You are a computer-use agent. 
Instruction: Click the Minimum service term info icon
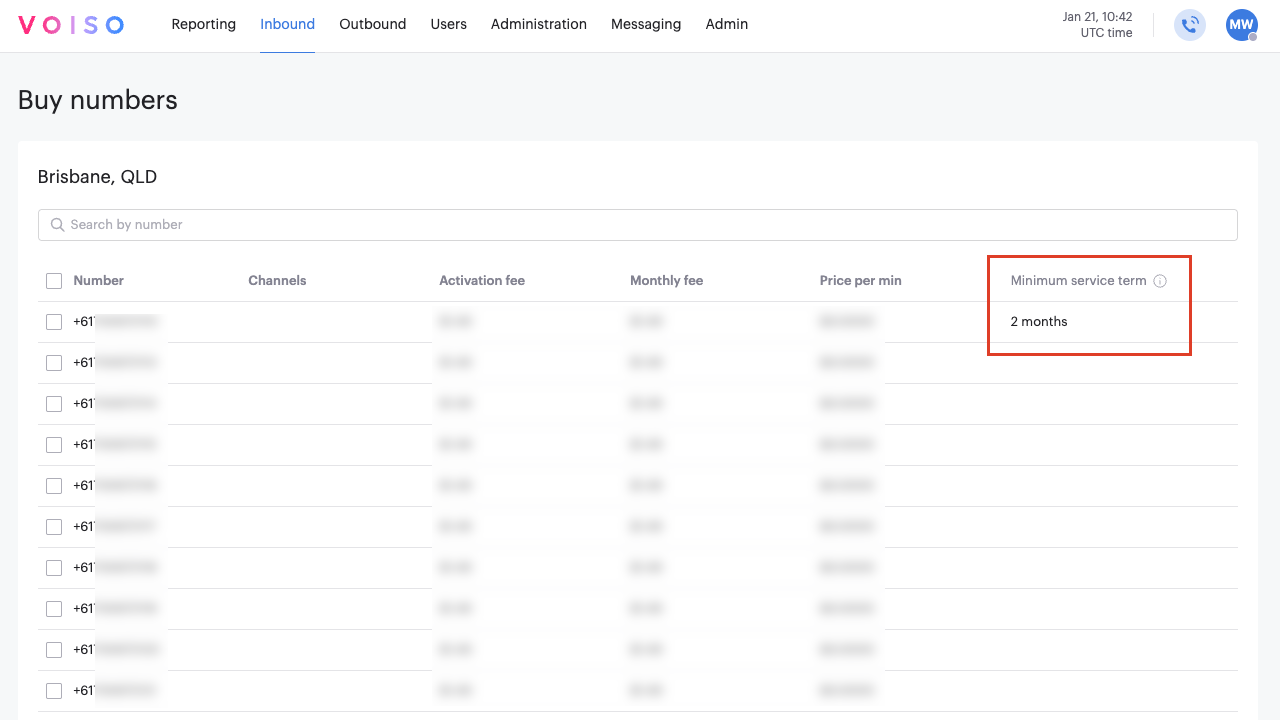pos(1160,281)
